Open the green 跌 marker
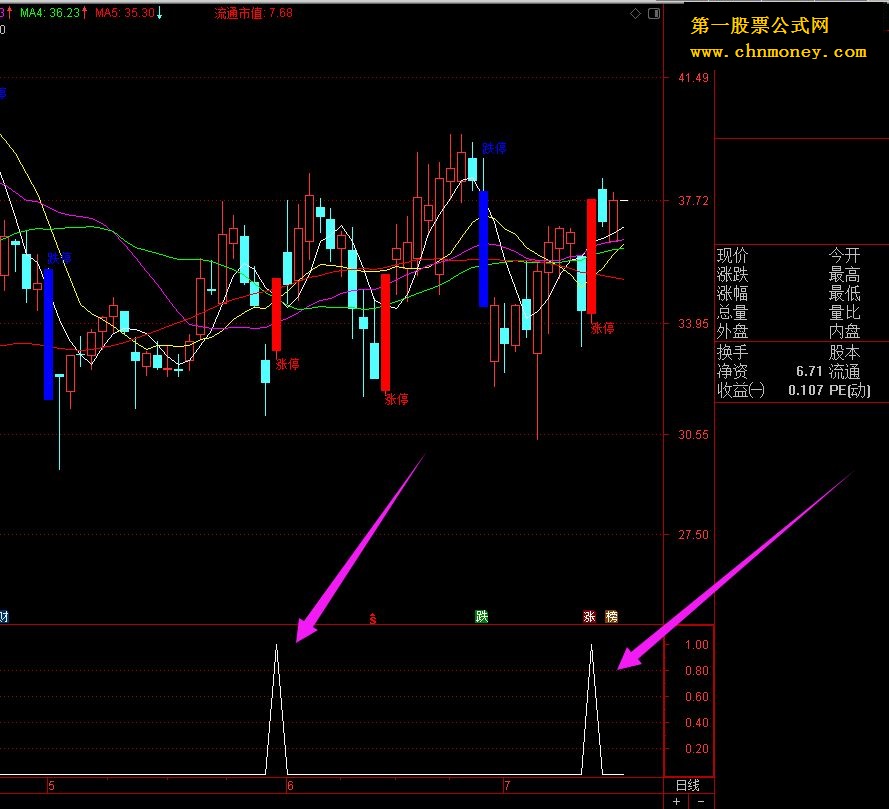Viewport: 889px width, 809px height. (481, 616)
